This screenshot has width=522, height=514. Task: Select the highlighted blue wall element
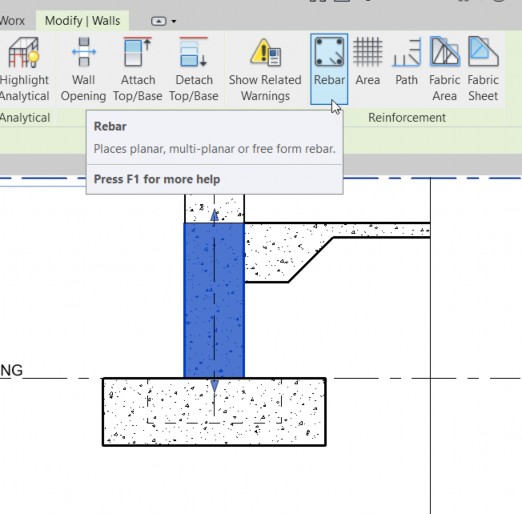coord(214,300)
